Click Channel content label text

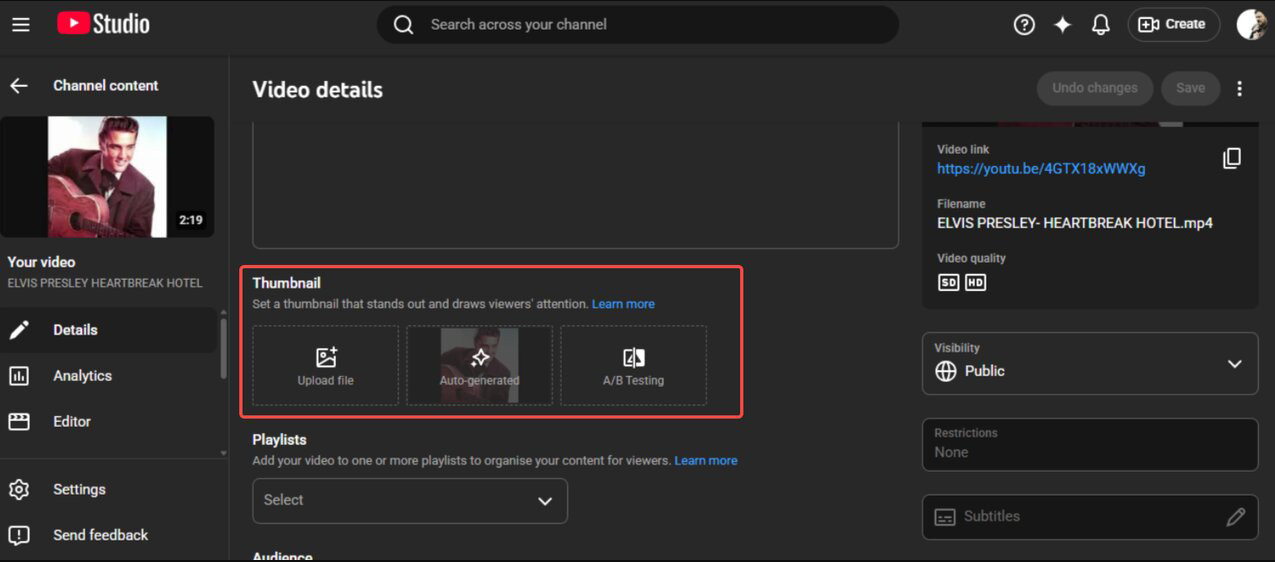point(106,86)
